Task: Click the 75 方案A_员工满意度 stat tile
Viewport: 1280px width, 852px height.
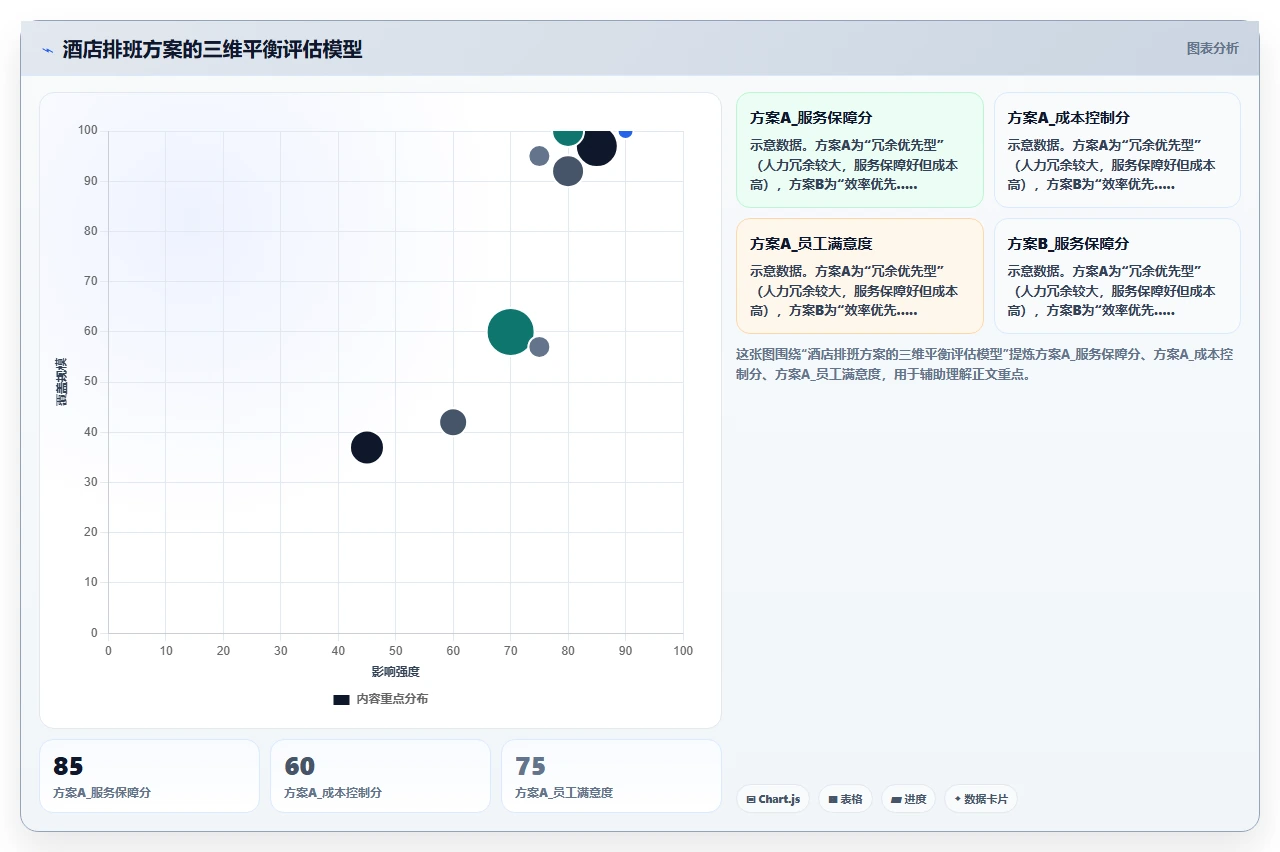Action: pos(611,776)
